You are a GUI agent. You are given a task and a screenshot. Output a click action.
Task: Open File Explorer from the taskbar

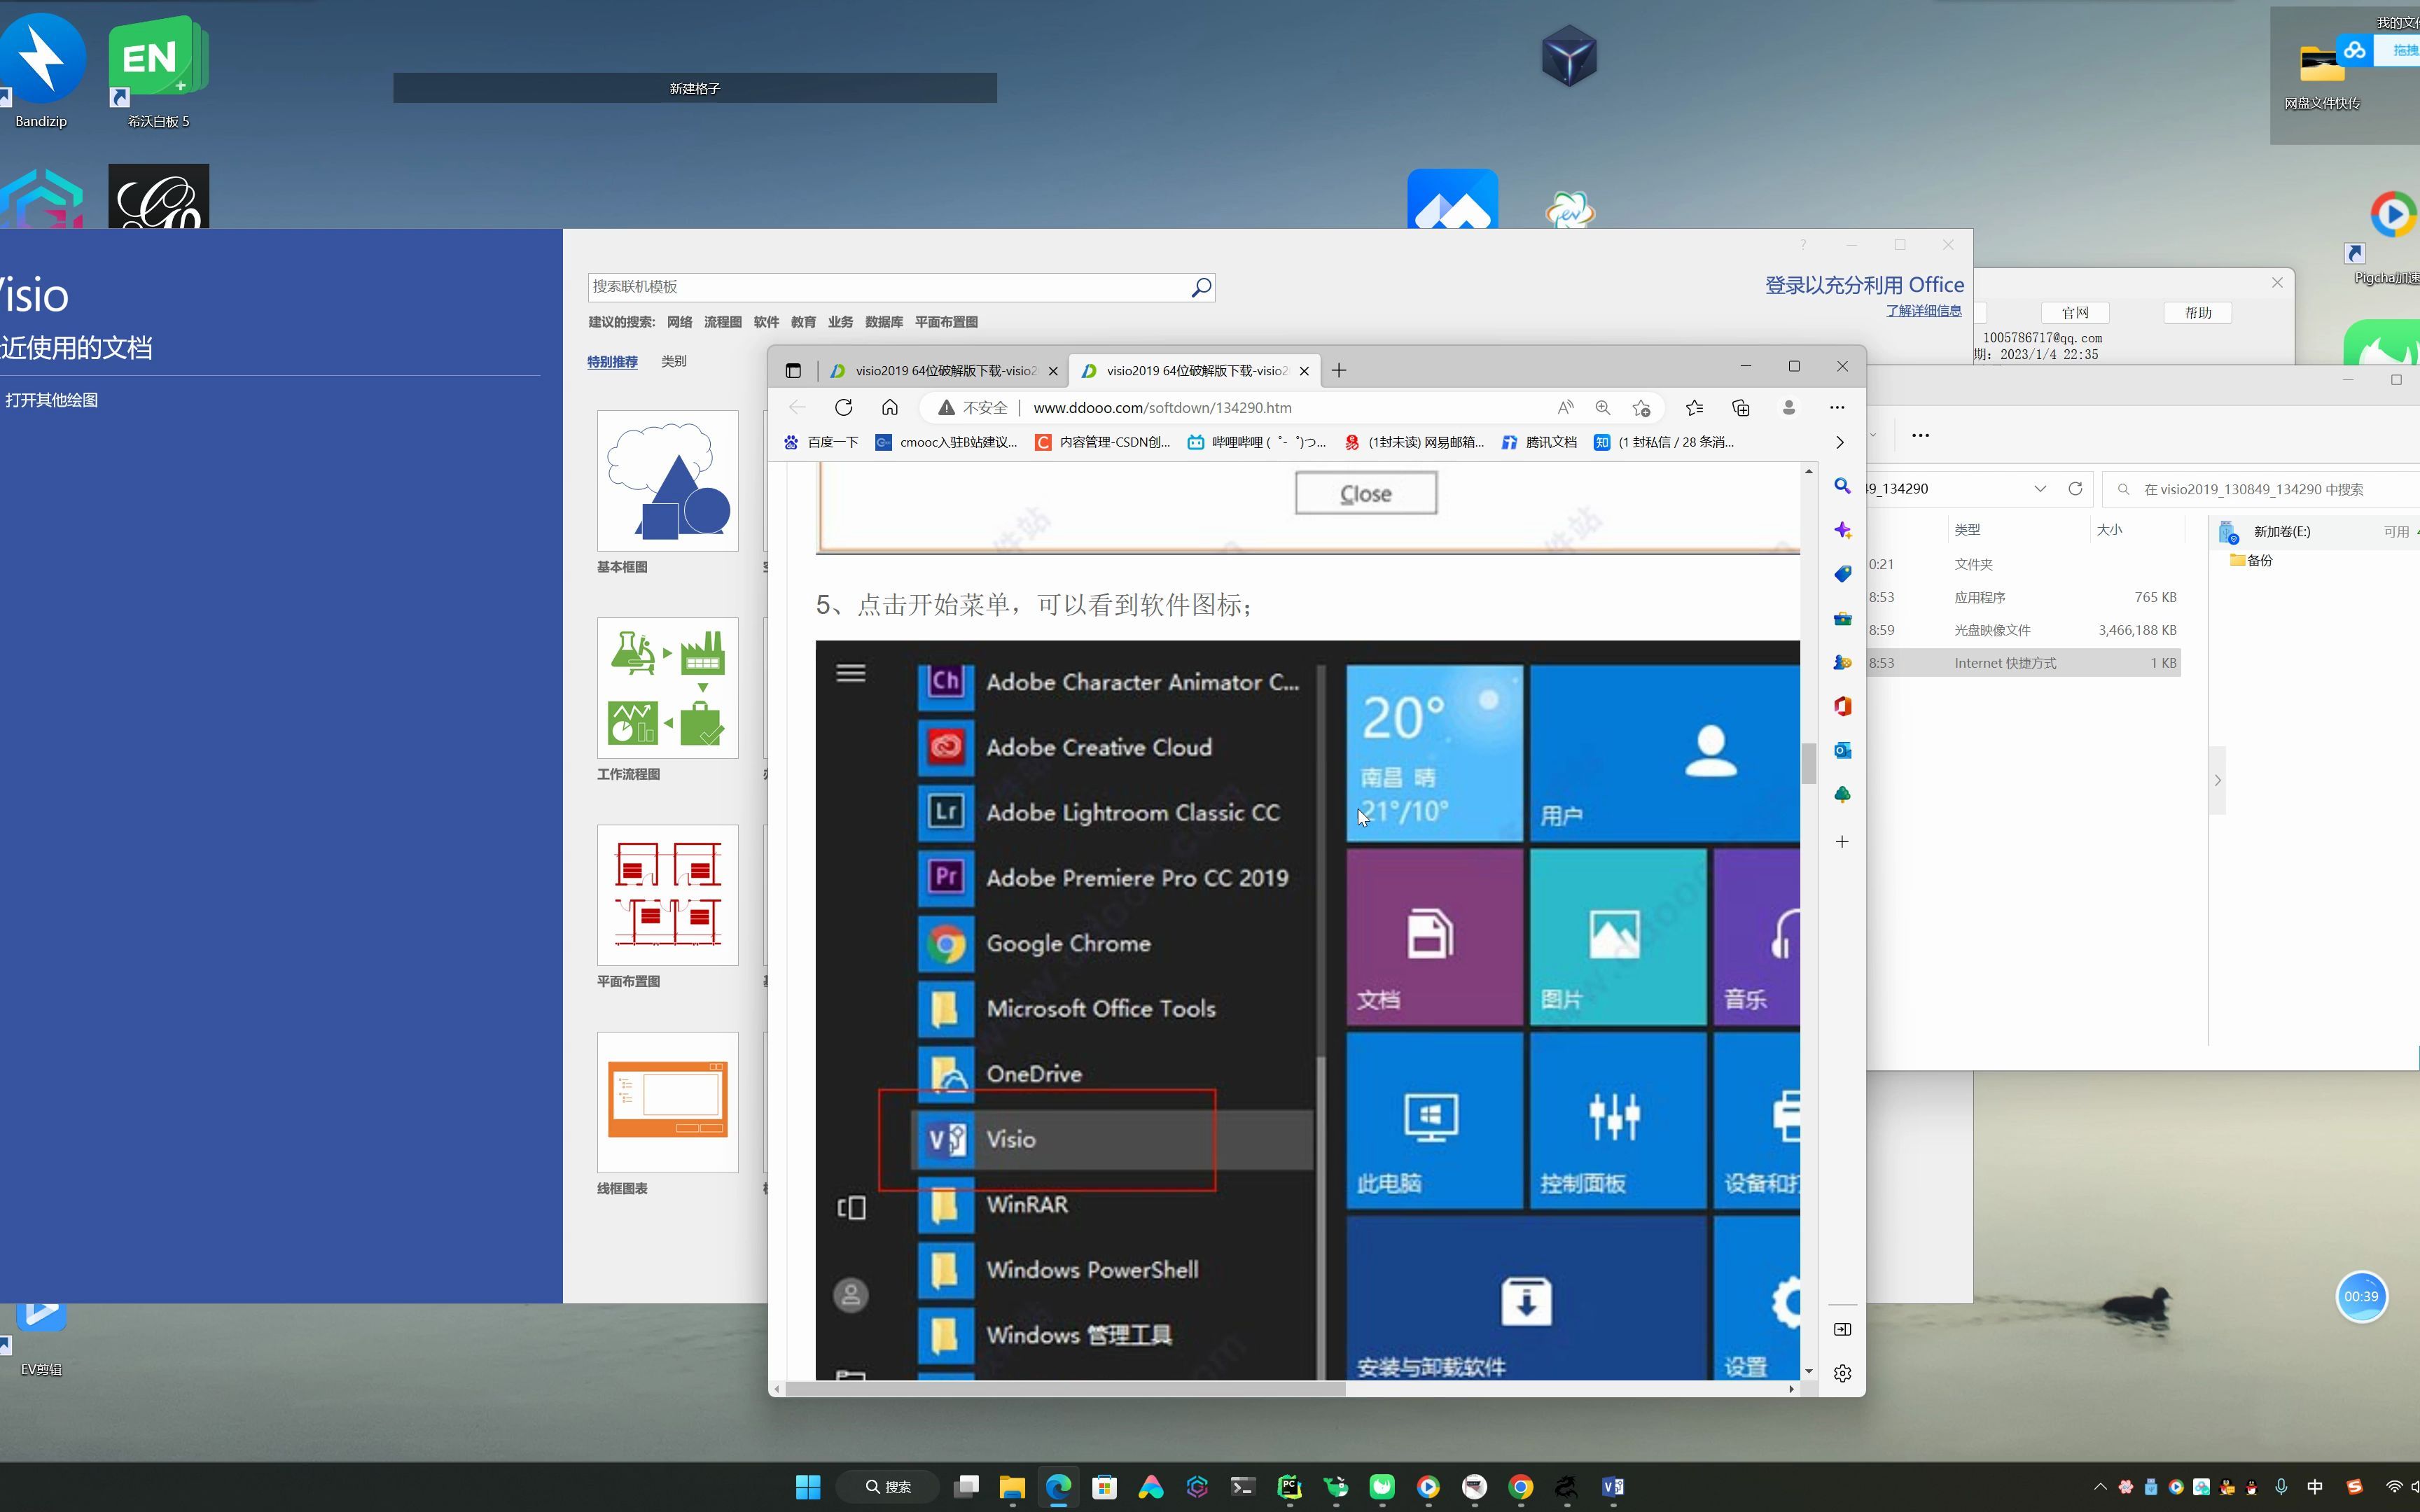pyautogui.click(x=1012, y=1487)
